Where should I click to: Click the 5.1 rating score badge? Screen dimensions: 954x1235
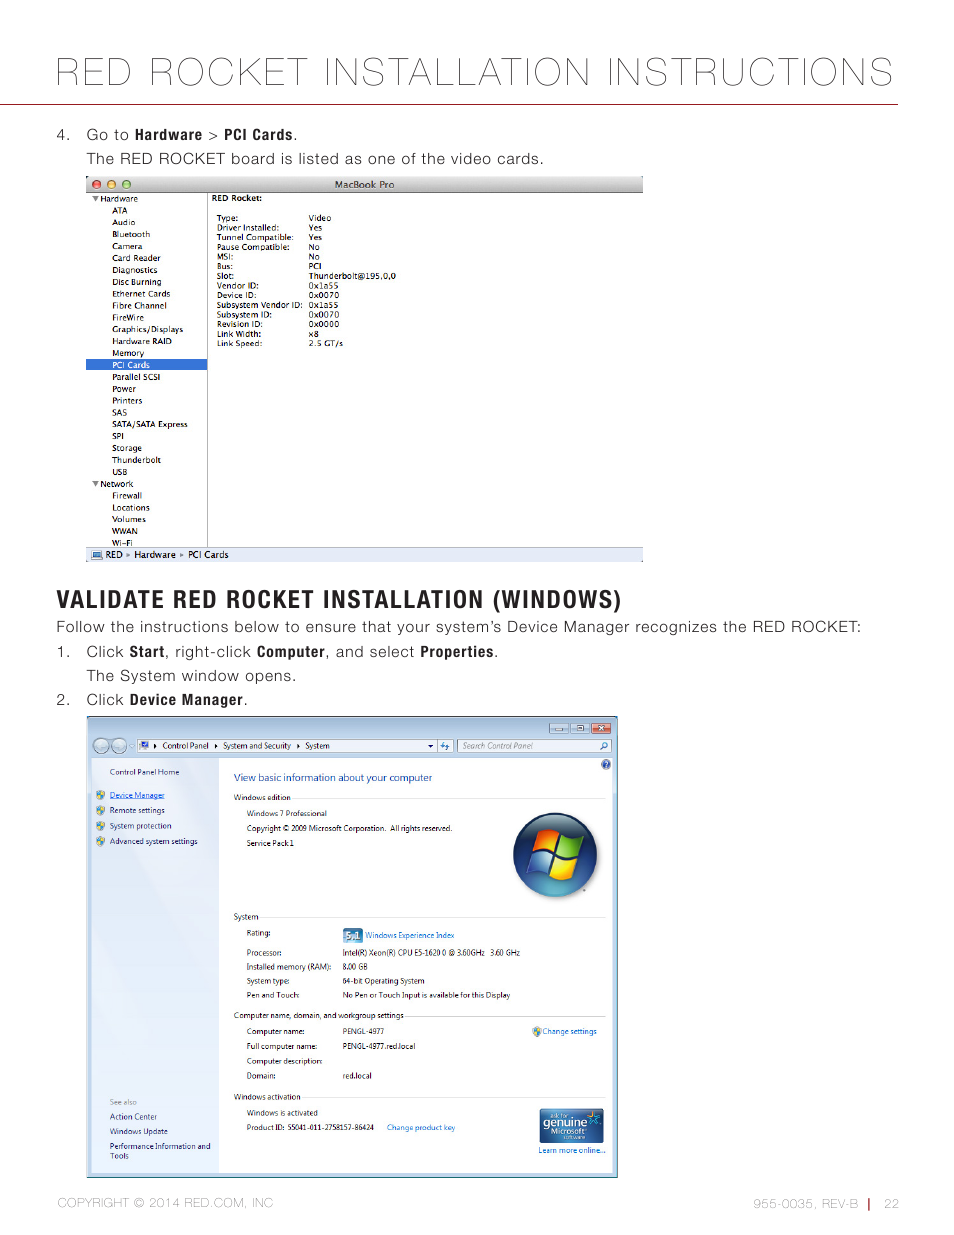coord(352,936)
